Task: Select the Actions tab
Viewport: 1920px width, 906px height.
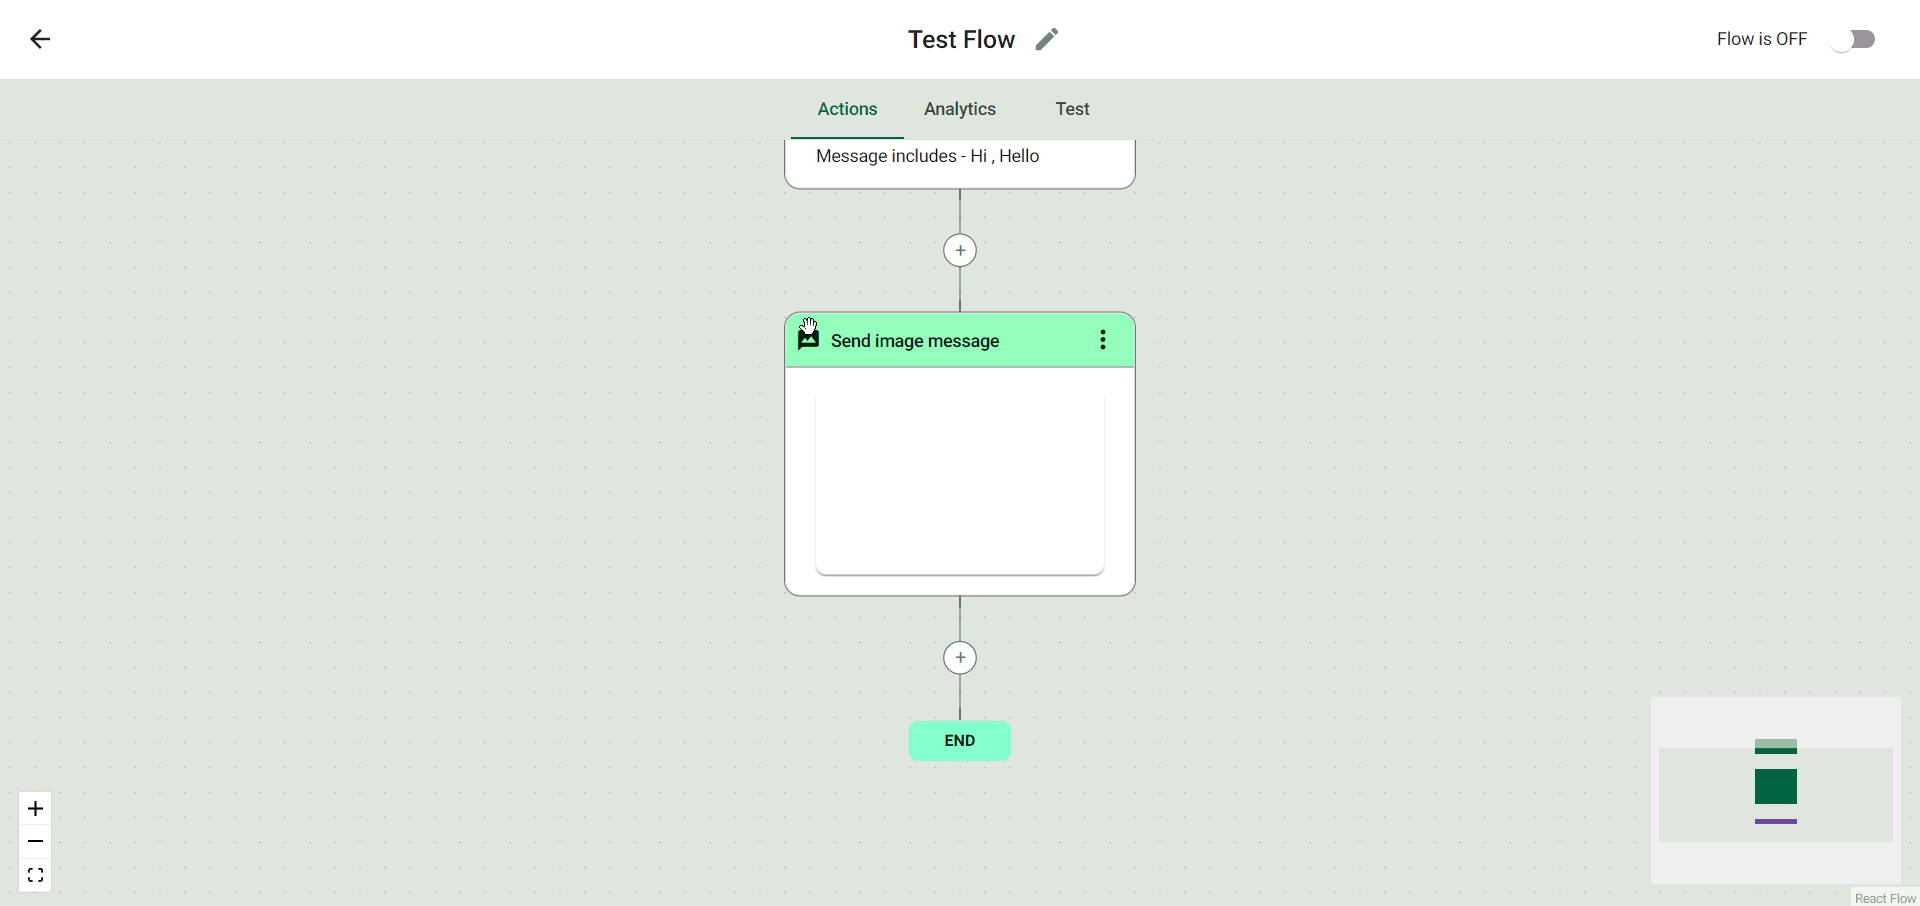Action: (847, 109)
